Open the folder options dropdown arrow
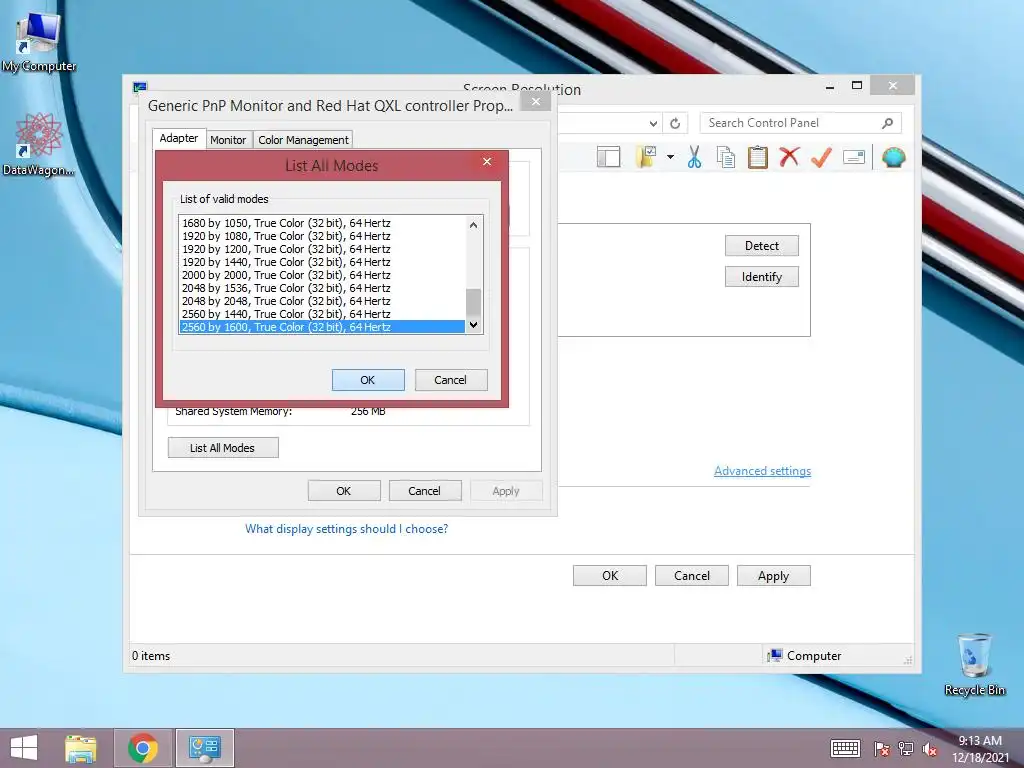 point(670,157)
